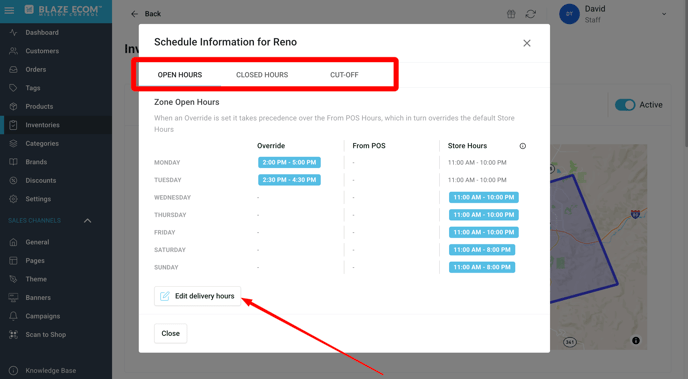The width and height of the screenshot is (688, 379).
Task: Select the Open Hours tab
Action: click(x=180, y=75)
